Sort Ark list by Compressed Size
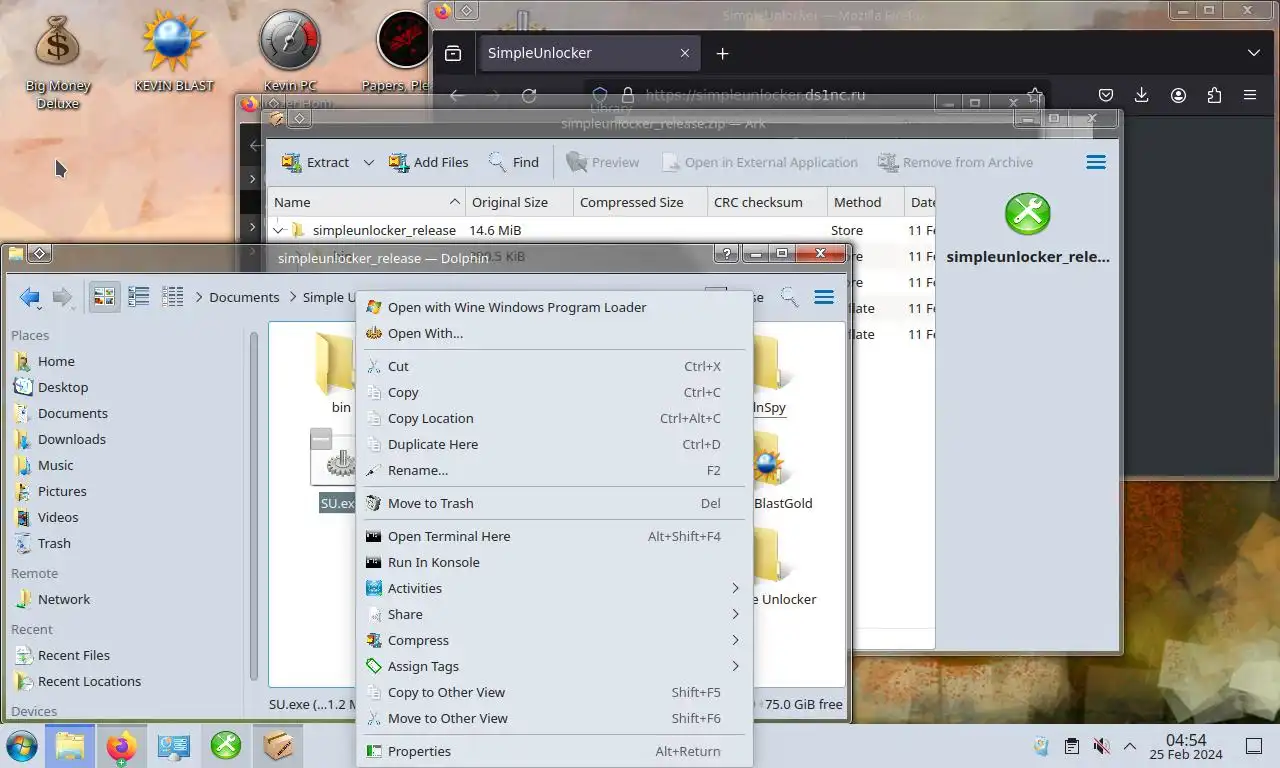This screenshot has width=1280, height=768. point(640,202)
